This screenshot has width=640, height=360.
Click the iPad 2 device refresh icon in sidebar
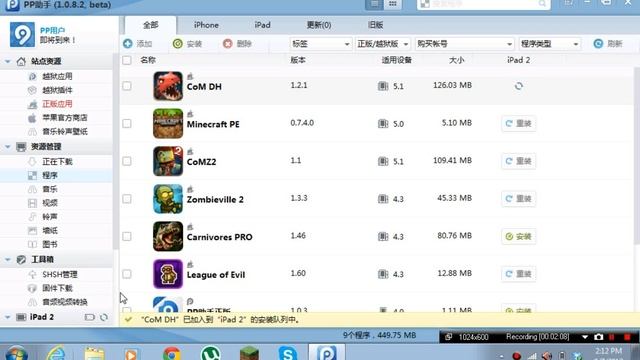click(104, 317)
